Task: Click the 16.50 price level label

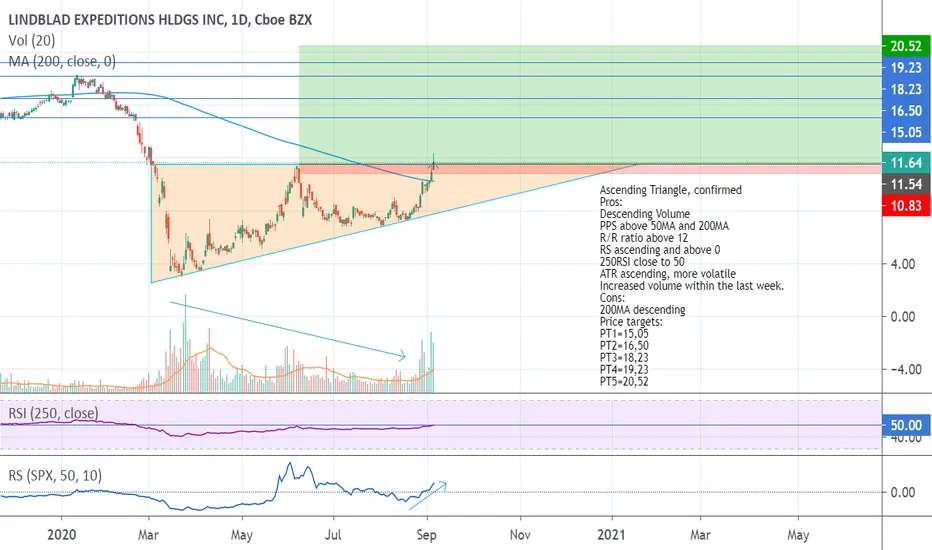Action: pos(906,111)
